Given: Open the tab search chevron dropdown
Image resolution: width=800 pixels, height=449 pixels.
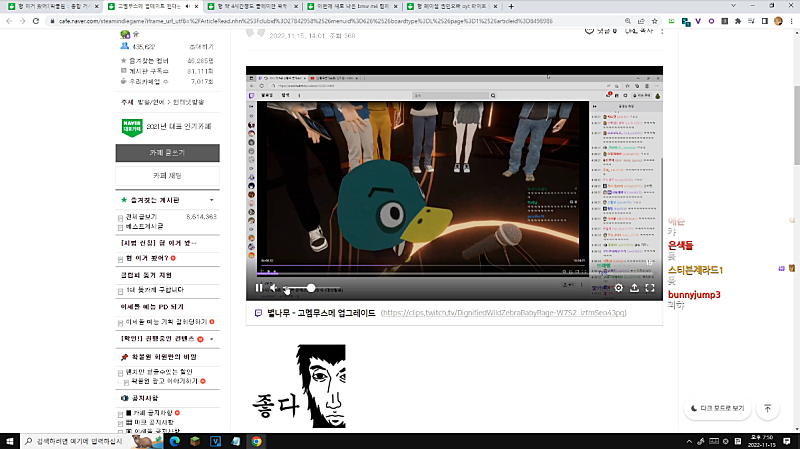Looking at the screenshot, I should (x=733, y=6).
